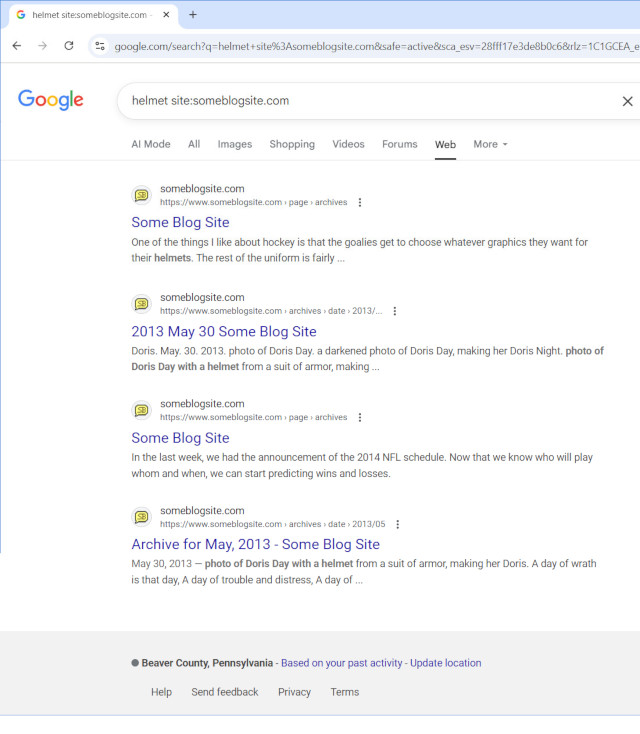Open three-dot menu for Archive for May, 2013 result
Screen dimensions: 640x734
(397, 524)
